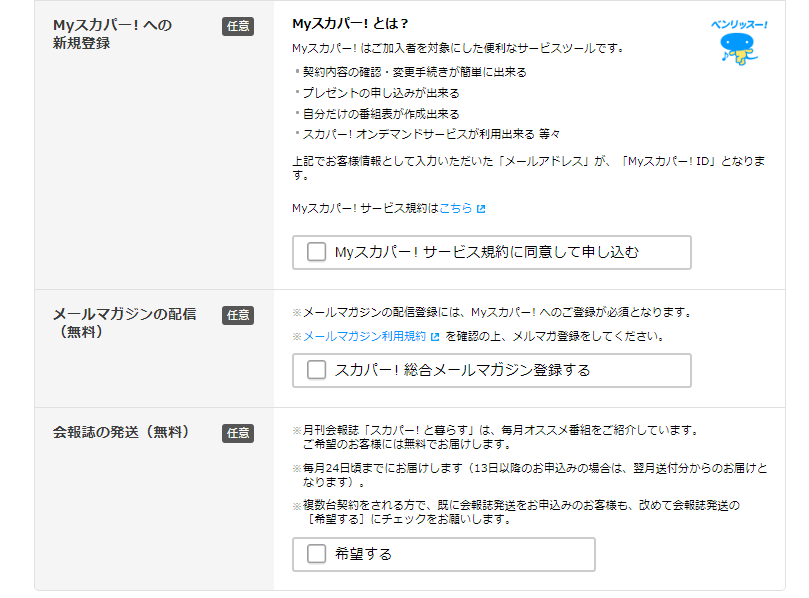809x598 pixels.
Task: Click the blue ベンリッスー！ mascot image
Action: click(739, 43)
